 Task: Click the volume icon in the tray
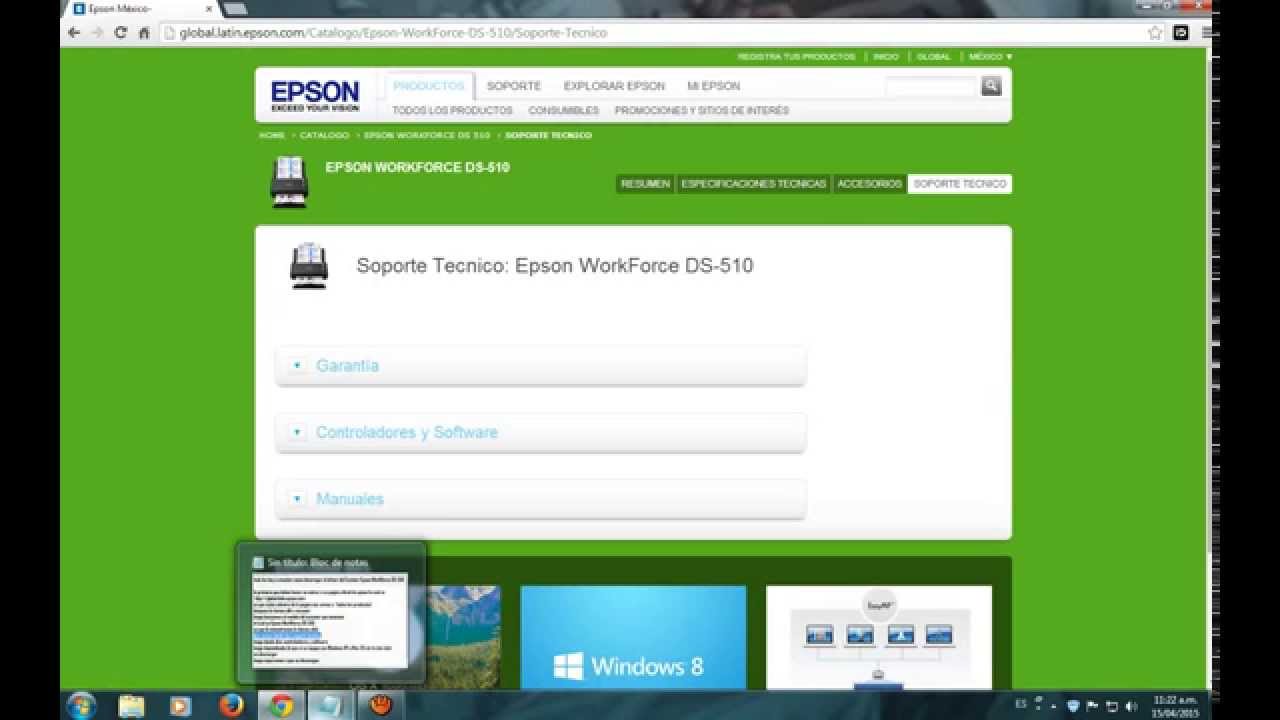1131,706
